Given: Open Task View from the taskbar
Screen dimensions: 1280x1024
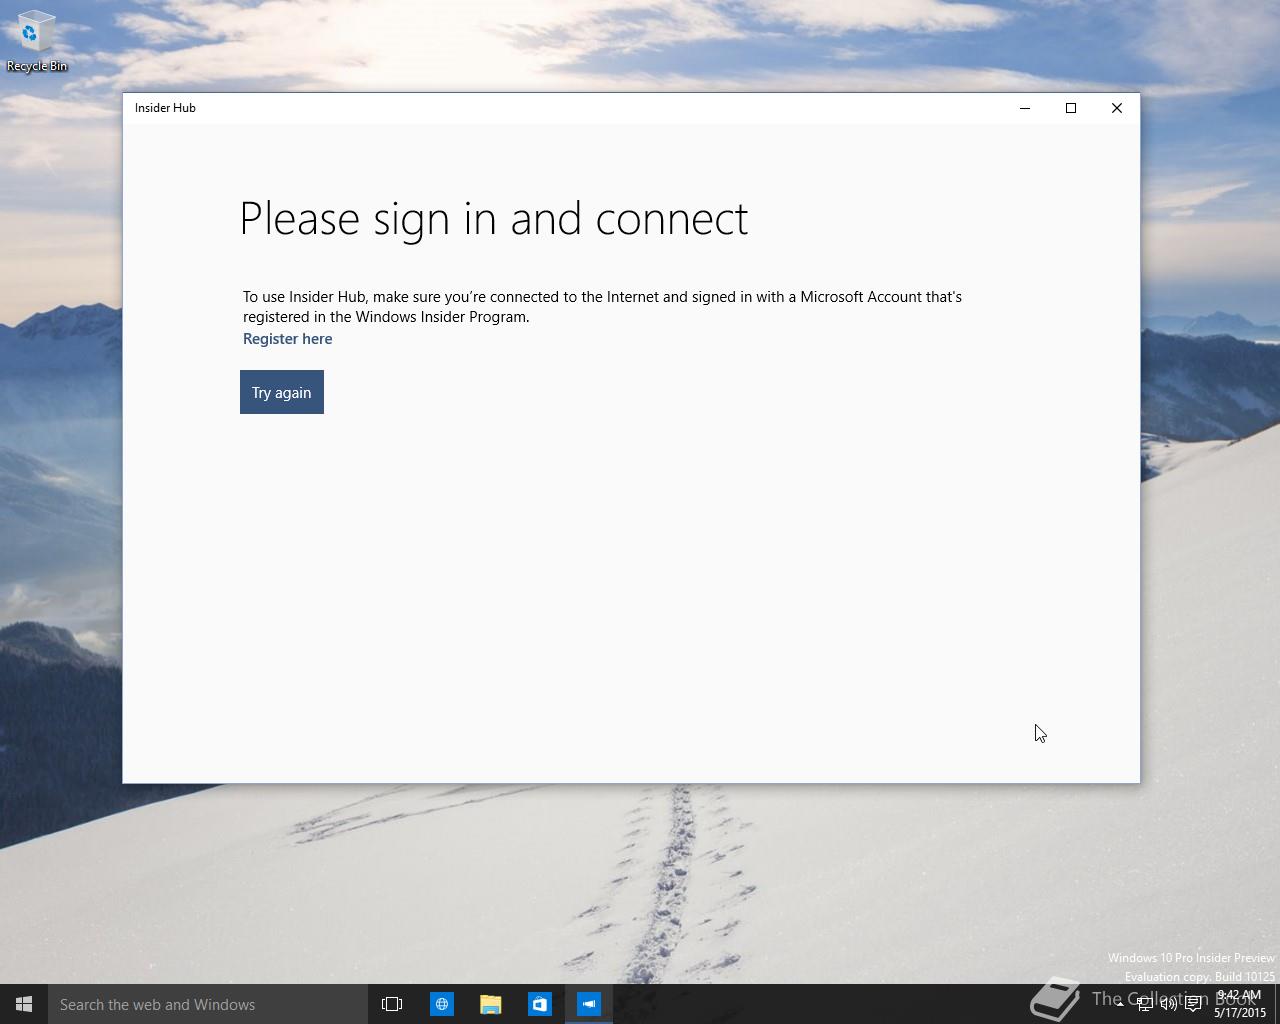Looking at the screenshot, I should tap(392, 1004).
